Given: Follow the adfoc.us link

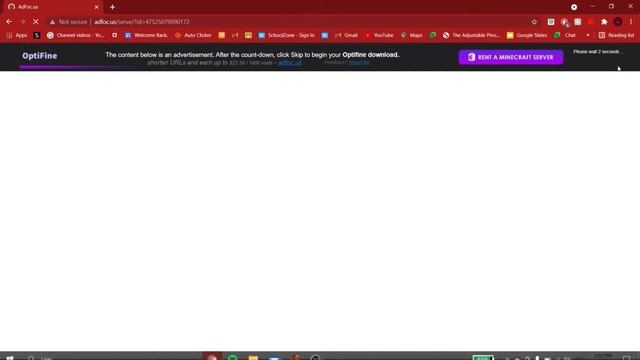Looking at the screenshot, I should [x=290, y=63].
